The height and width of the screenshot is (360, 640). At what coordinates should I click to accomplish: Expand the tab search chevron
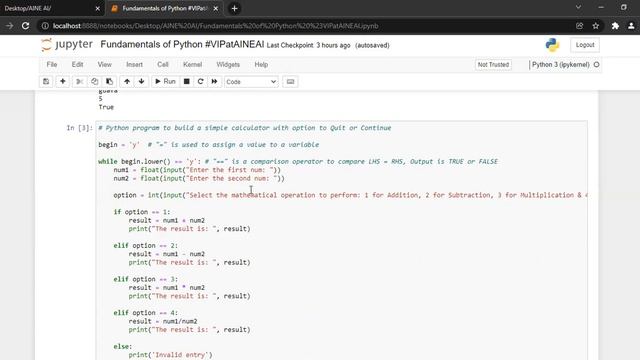point(578,7)
